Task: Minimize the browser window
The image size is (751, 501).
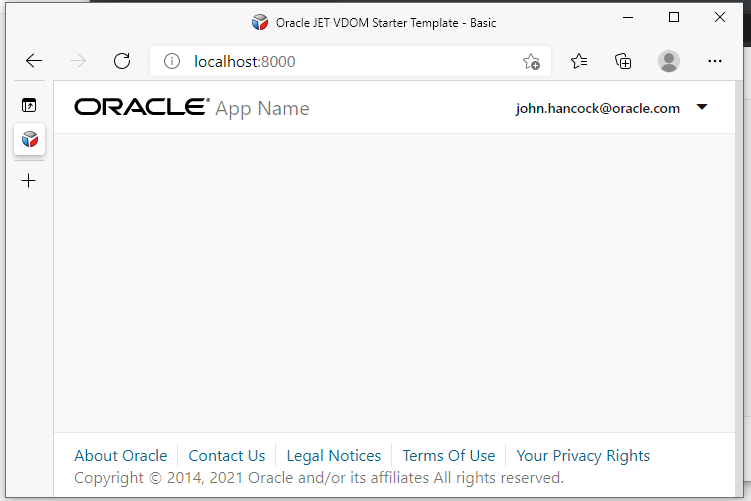Action: tap(628, 18)
